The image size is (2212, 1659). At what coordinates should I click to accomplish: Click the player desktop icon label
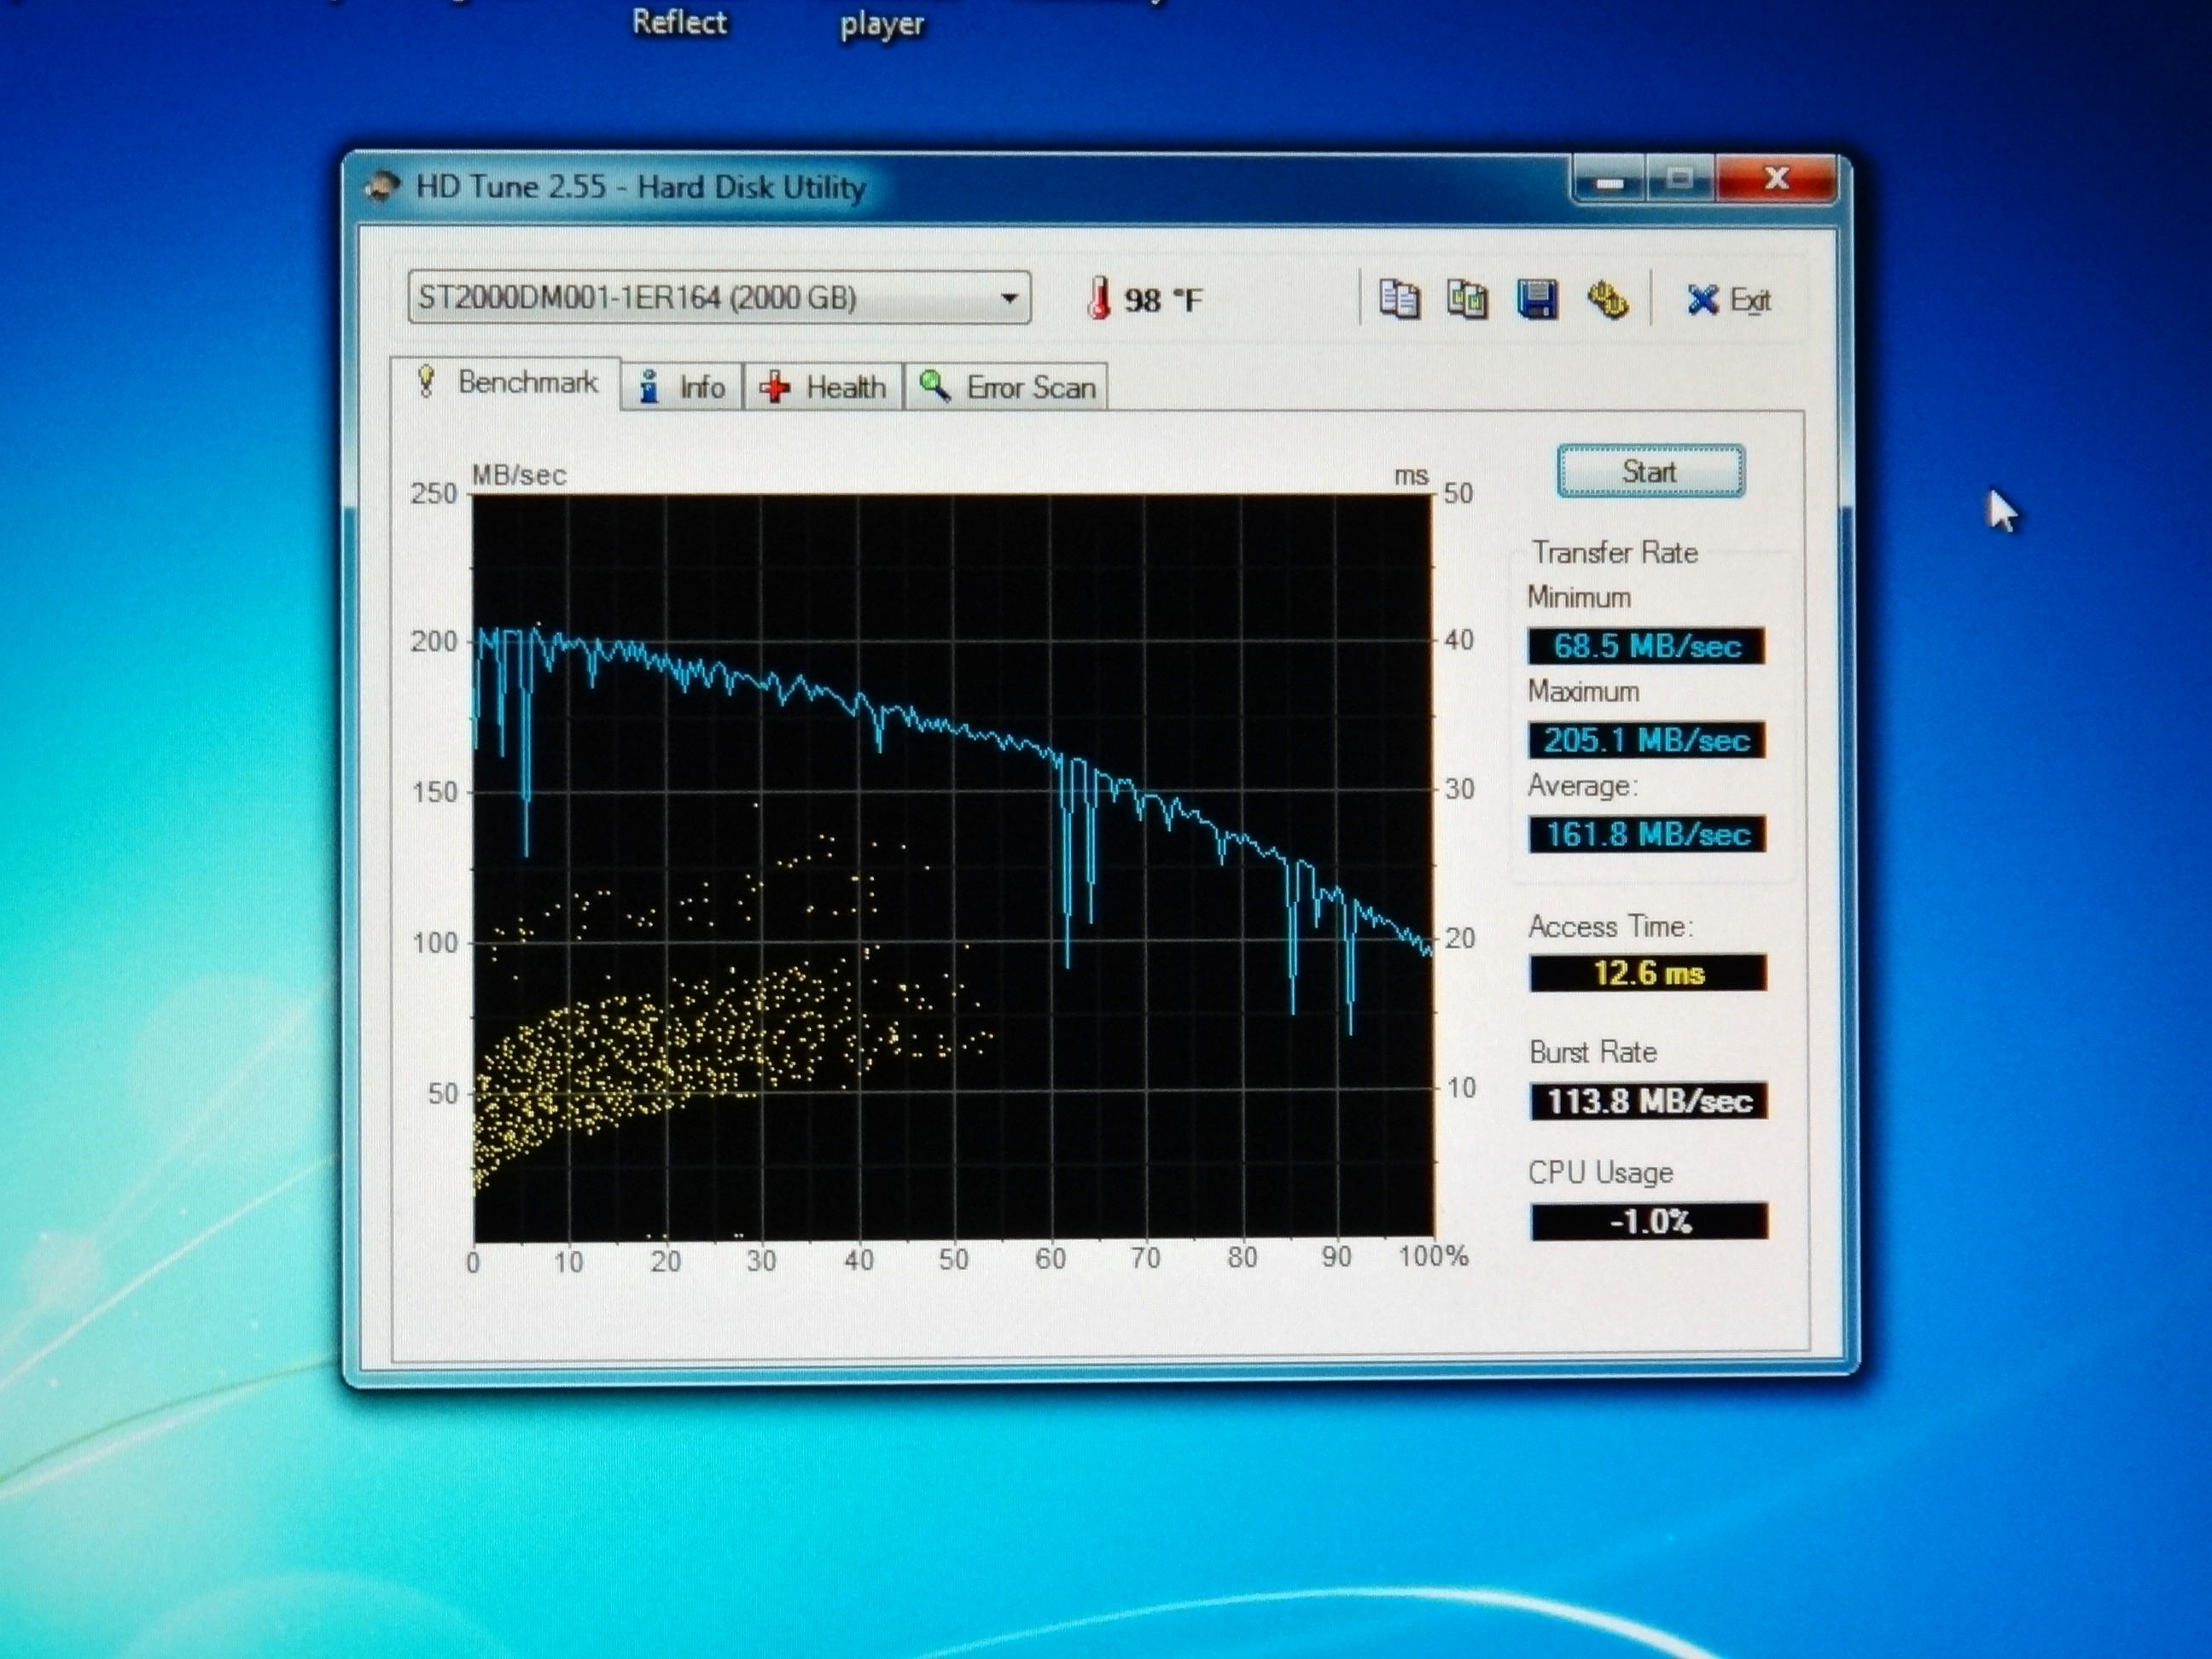coord(882,24)
